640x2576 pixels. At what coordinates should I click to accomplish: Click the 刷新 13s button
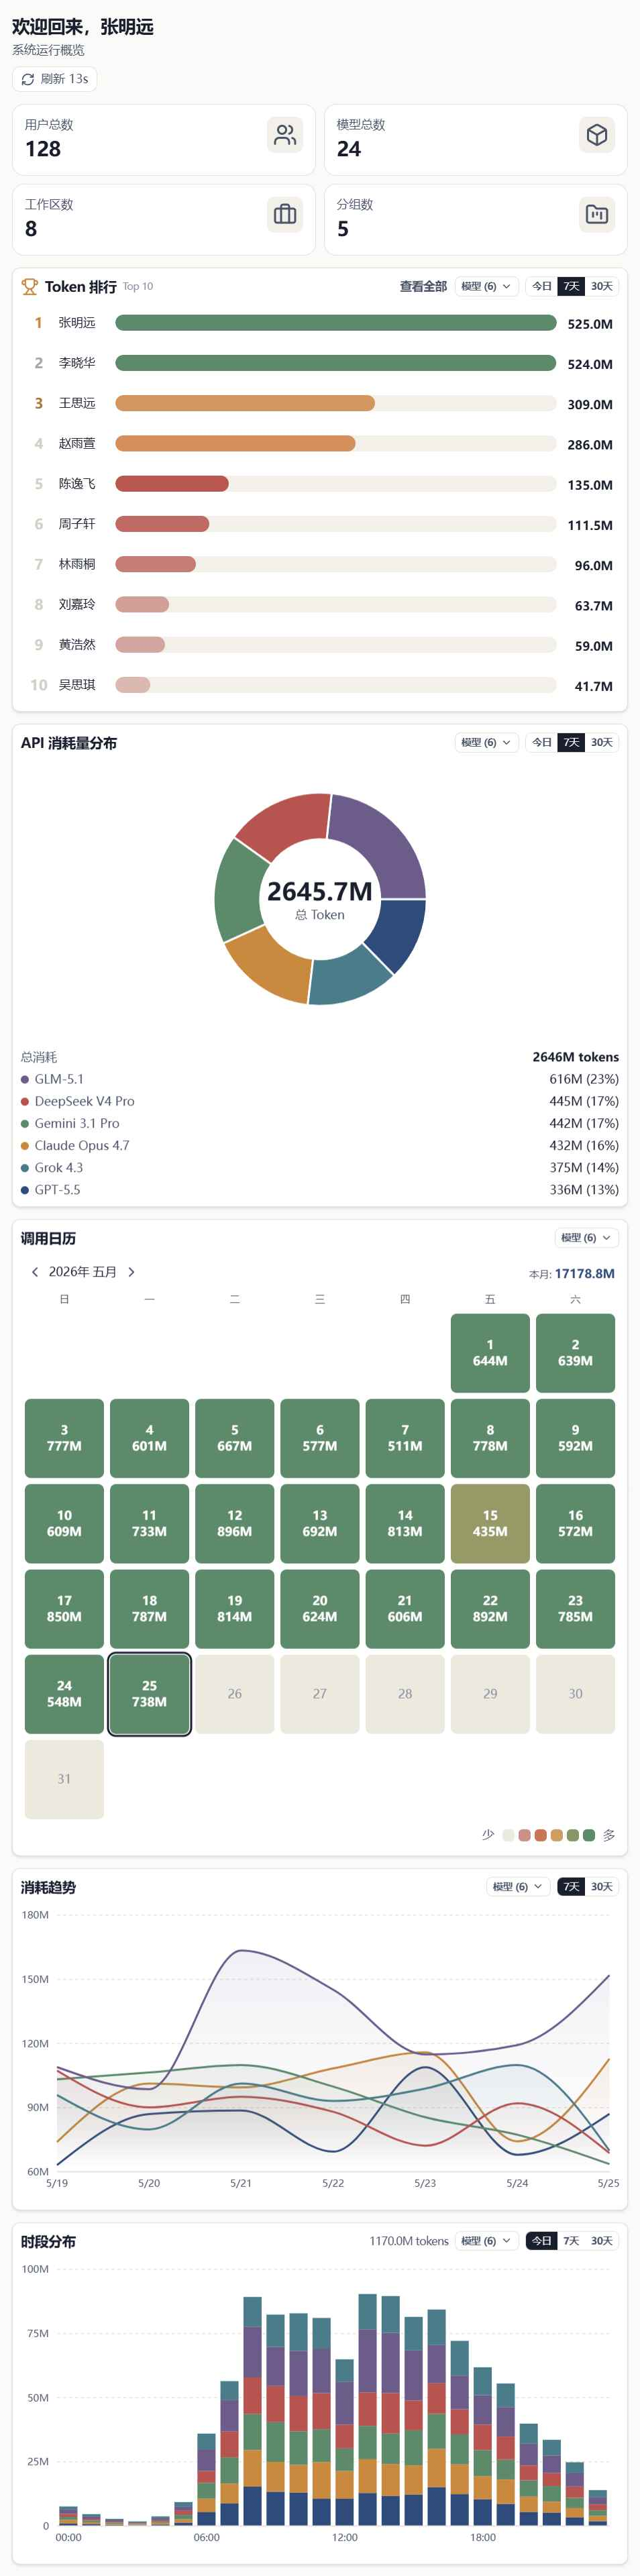(55, 79)
